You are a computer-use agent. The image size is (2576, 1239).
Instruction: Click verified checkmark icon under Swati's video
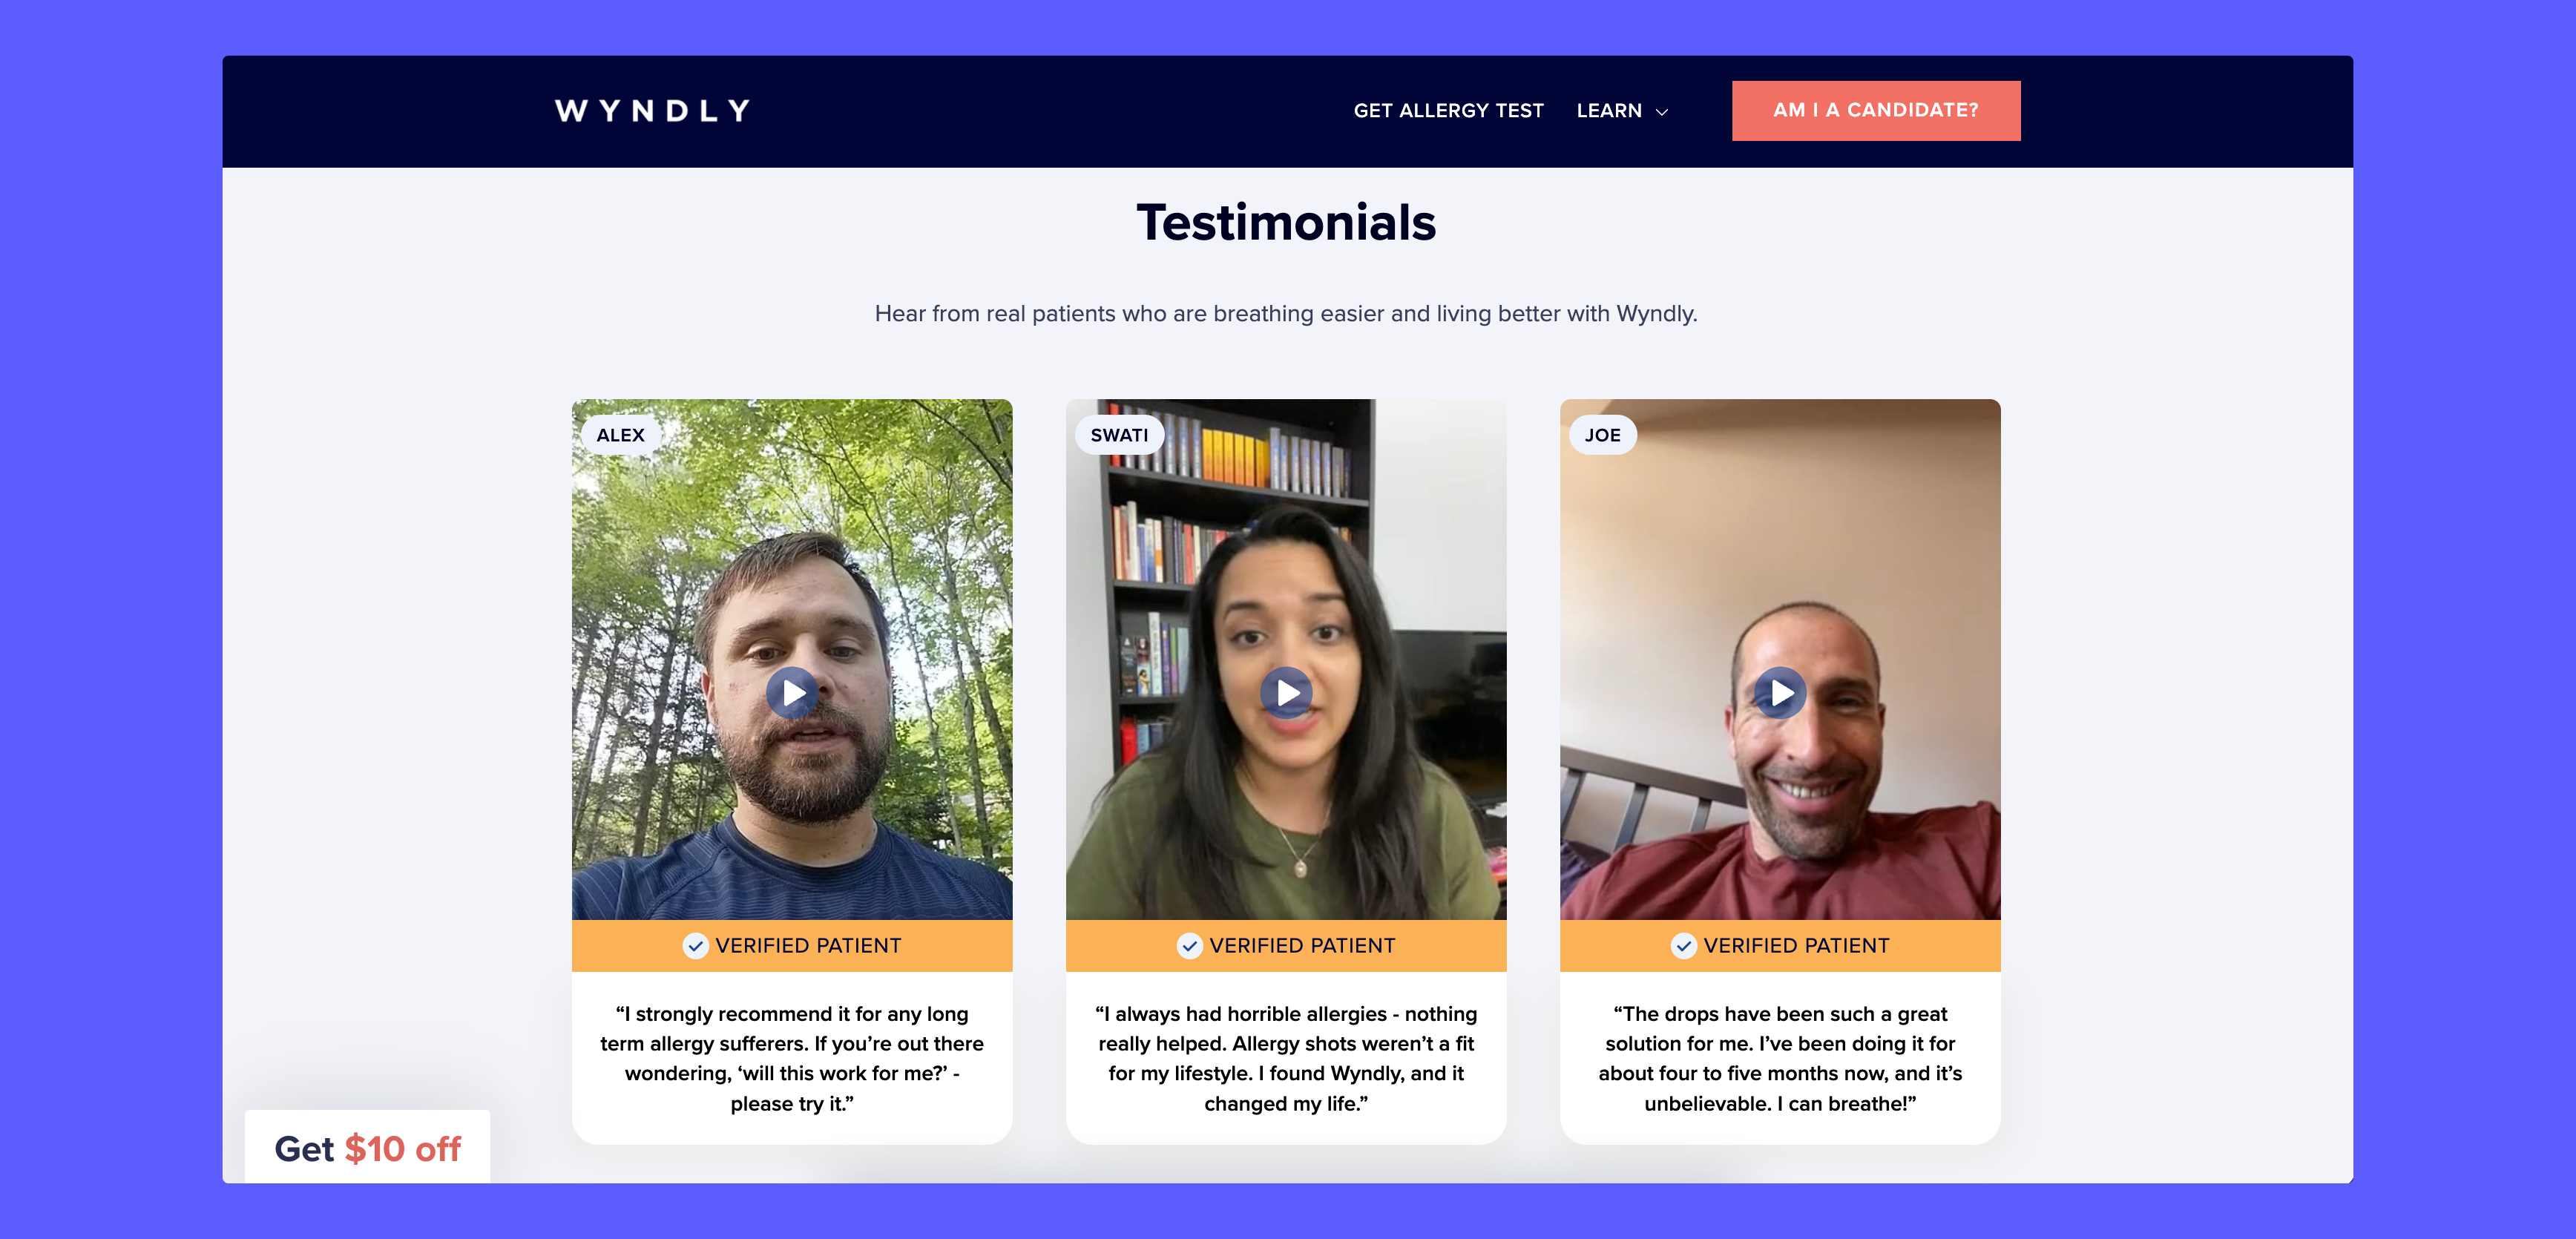(1189, 945)
